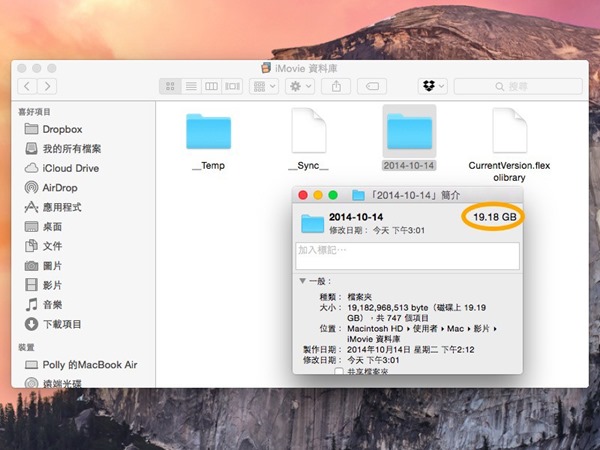Image resolution: width=600 pixels, height=450 pixels.
Task: Click 喜好項目 sidebar heading
Action: click(x=34, y=112)
